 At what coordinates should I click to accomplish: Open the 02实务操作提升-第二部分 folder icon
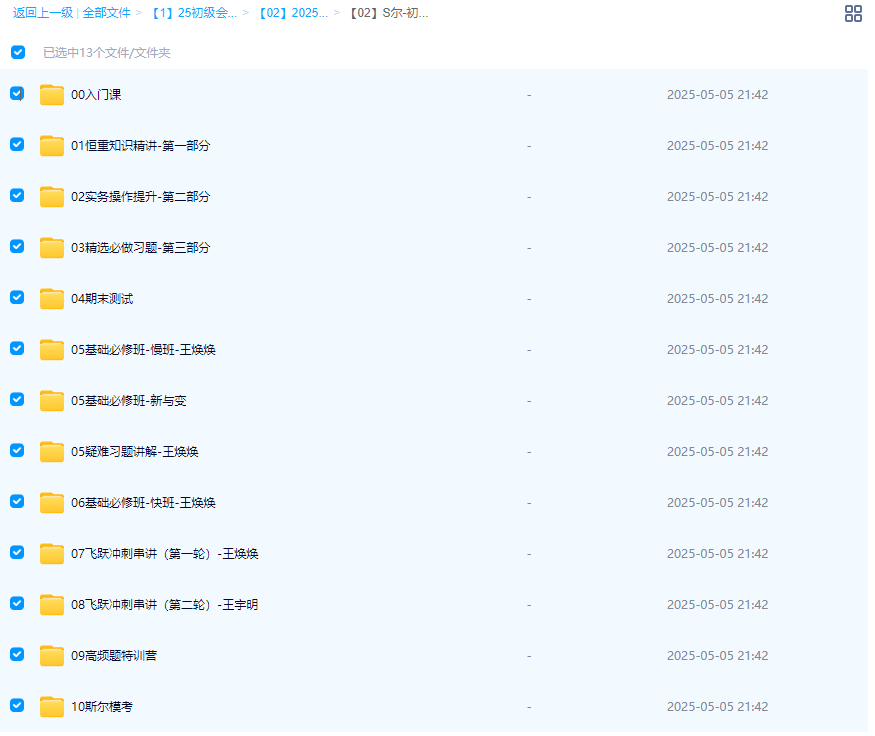pos(51,196)
